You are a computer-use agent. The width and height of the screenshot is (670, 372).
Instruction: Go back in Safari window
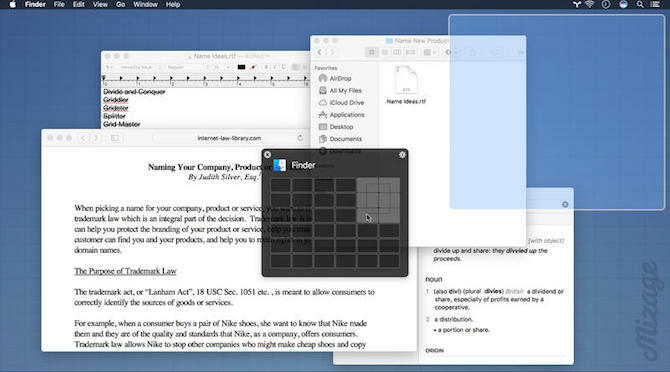pyautogui.click(x=83, y=138)
